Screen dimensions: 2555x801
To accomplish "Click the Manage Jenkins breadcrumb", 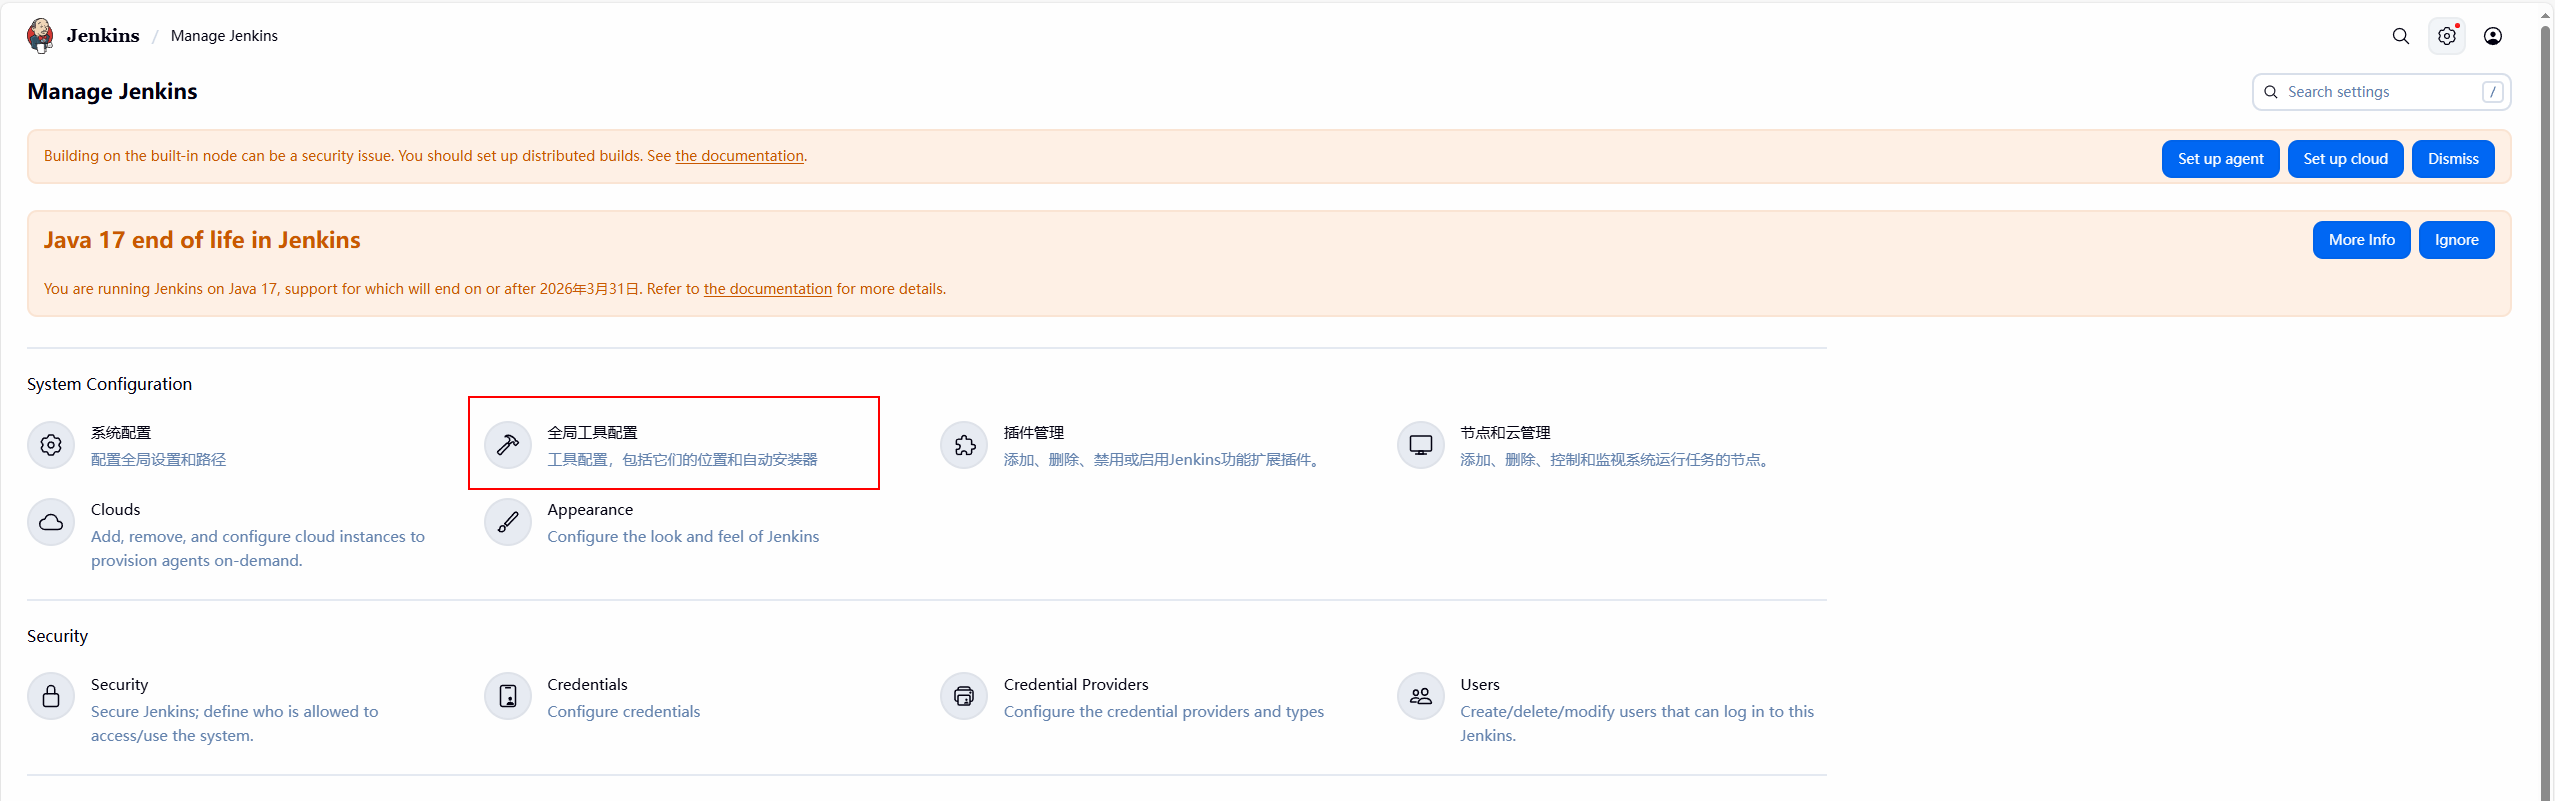I will click(x=224, y=36).
